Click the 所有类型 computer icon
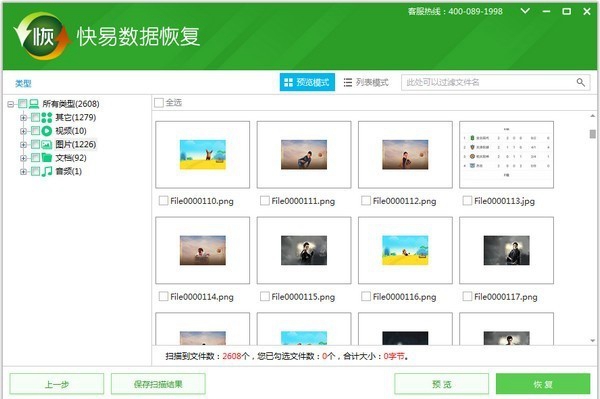Viewport: 600px width, 399px height. point(34,103)
